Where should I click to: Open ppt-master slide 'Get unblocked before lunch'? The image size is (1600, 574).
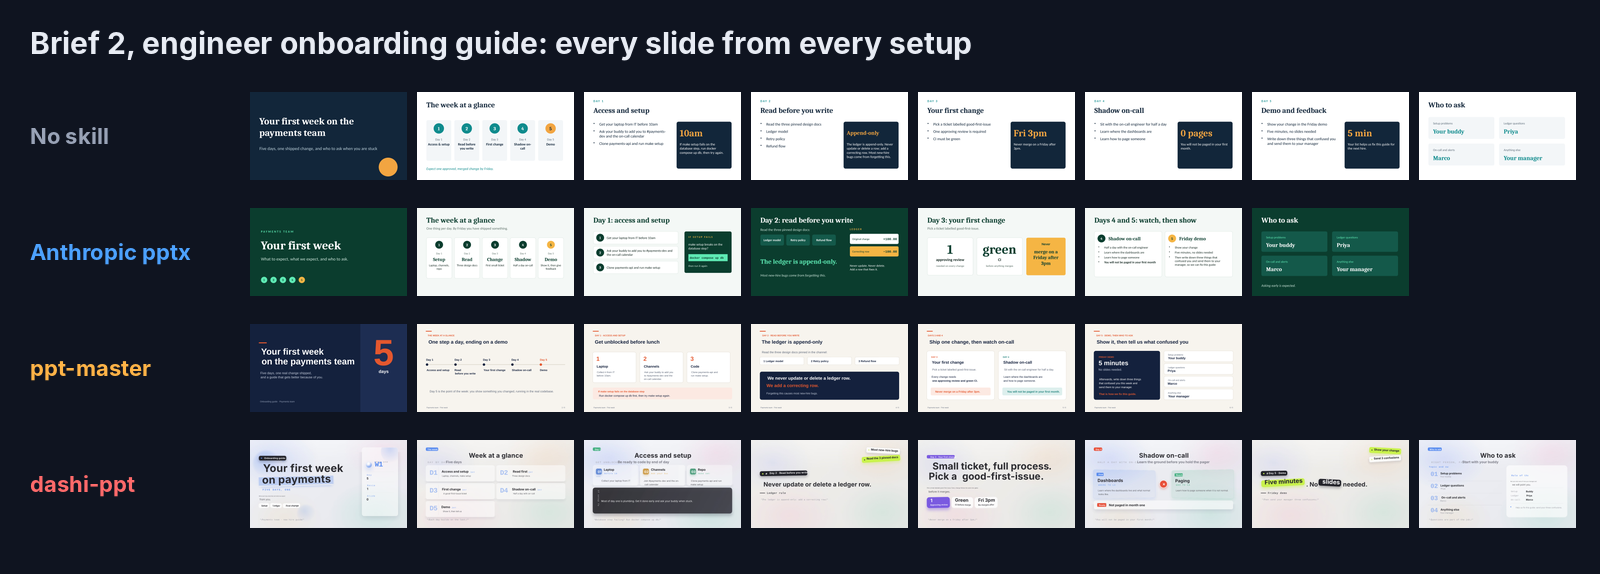point(662,368)
